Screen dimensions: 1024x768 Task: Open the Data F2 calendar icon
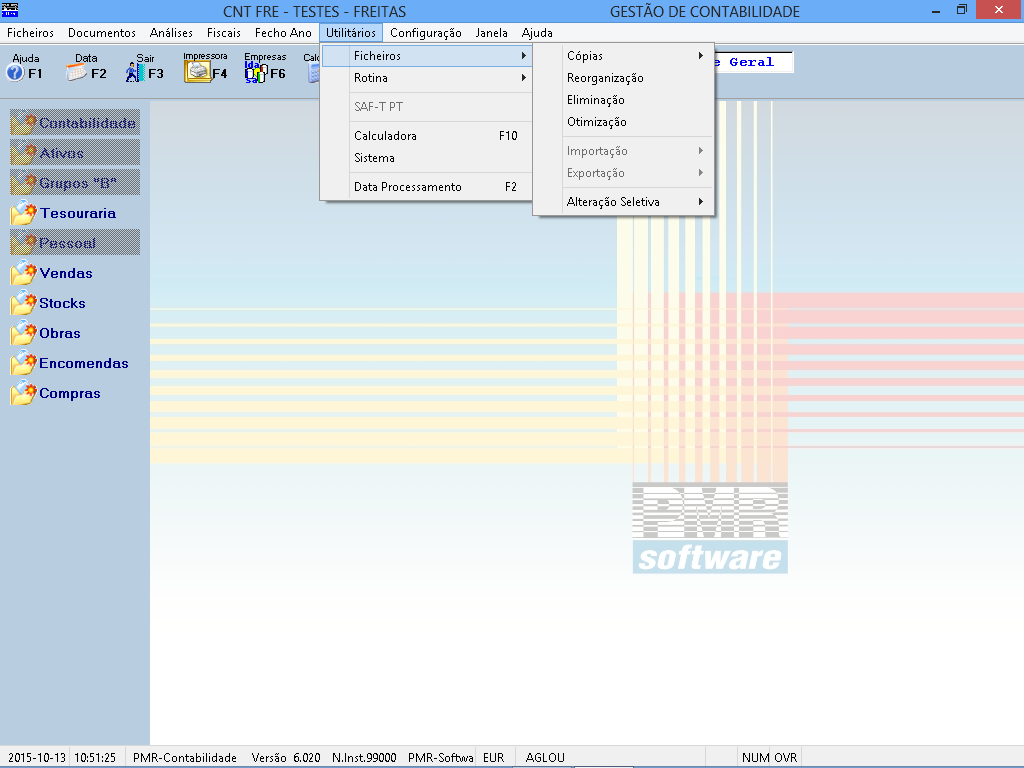click(76, 72)
